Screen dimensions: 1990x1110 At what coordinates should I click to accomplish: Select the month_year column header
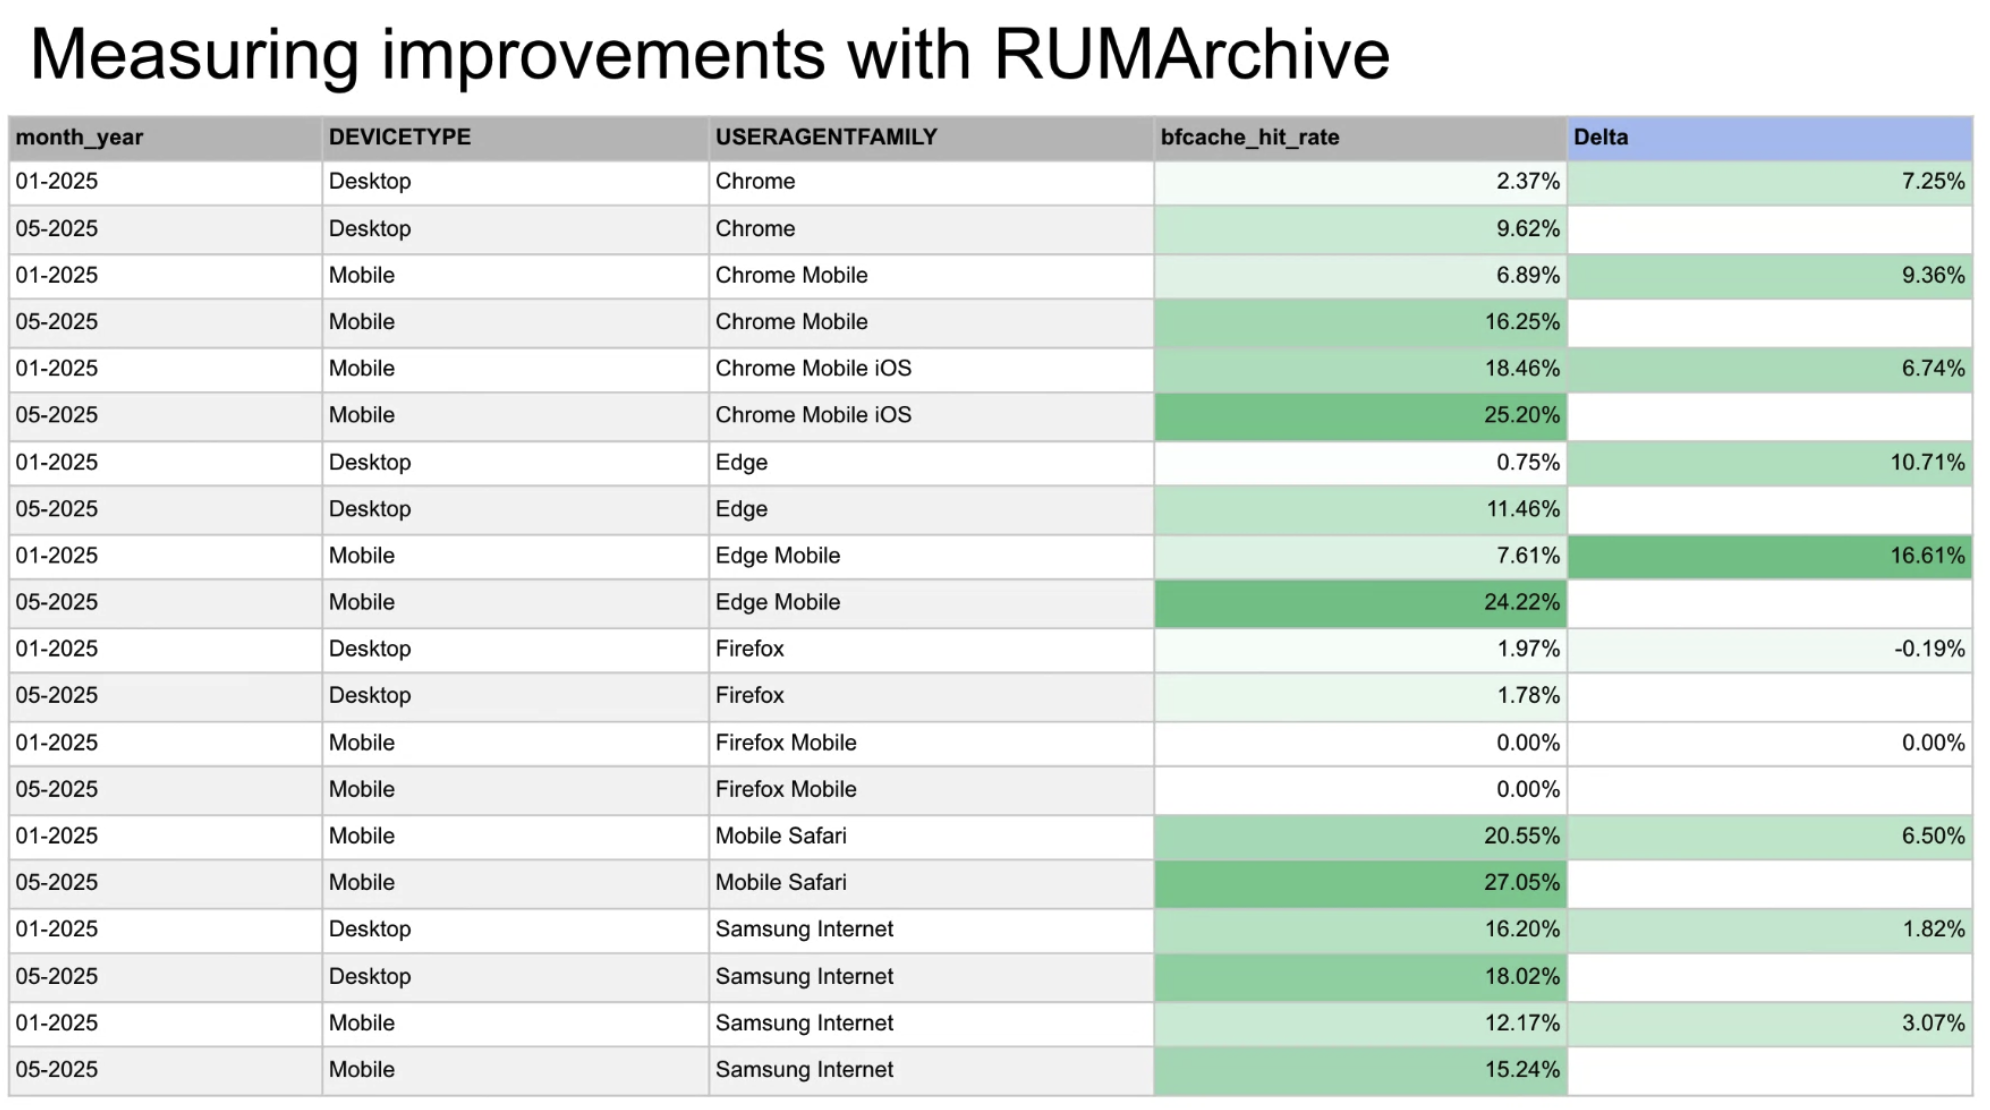tap(165, 138)
